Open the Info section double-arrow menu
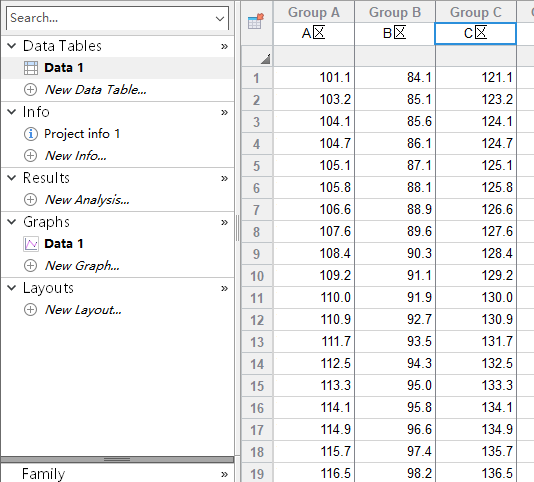Viewport: 534px width, 482px height. (x=224, y=112)
